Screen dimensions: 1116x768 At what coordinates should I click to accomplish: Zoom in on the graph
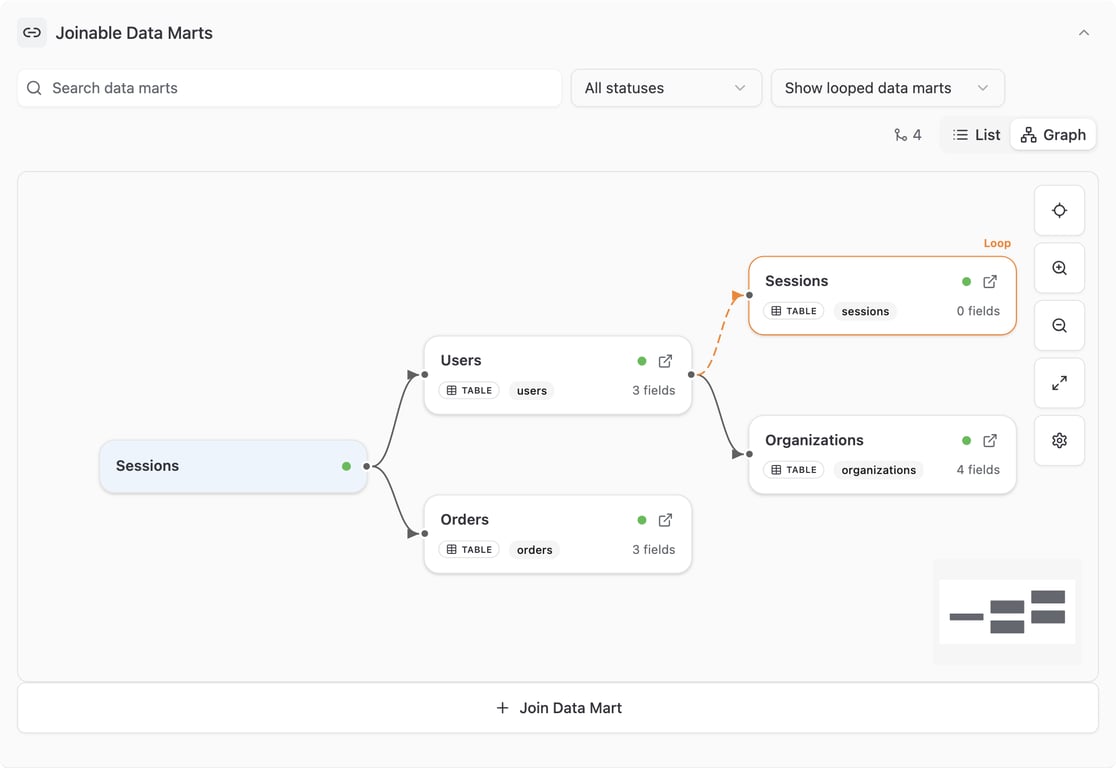[1059, 268]
